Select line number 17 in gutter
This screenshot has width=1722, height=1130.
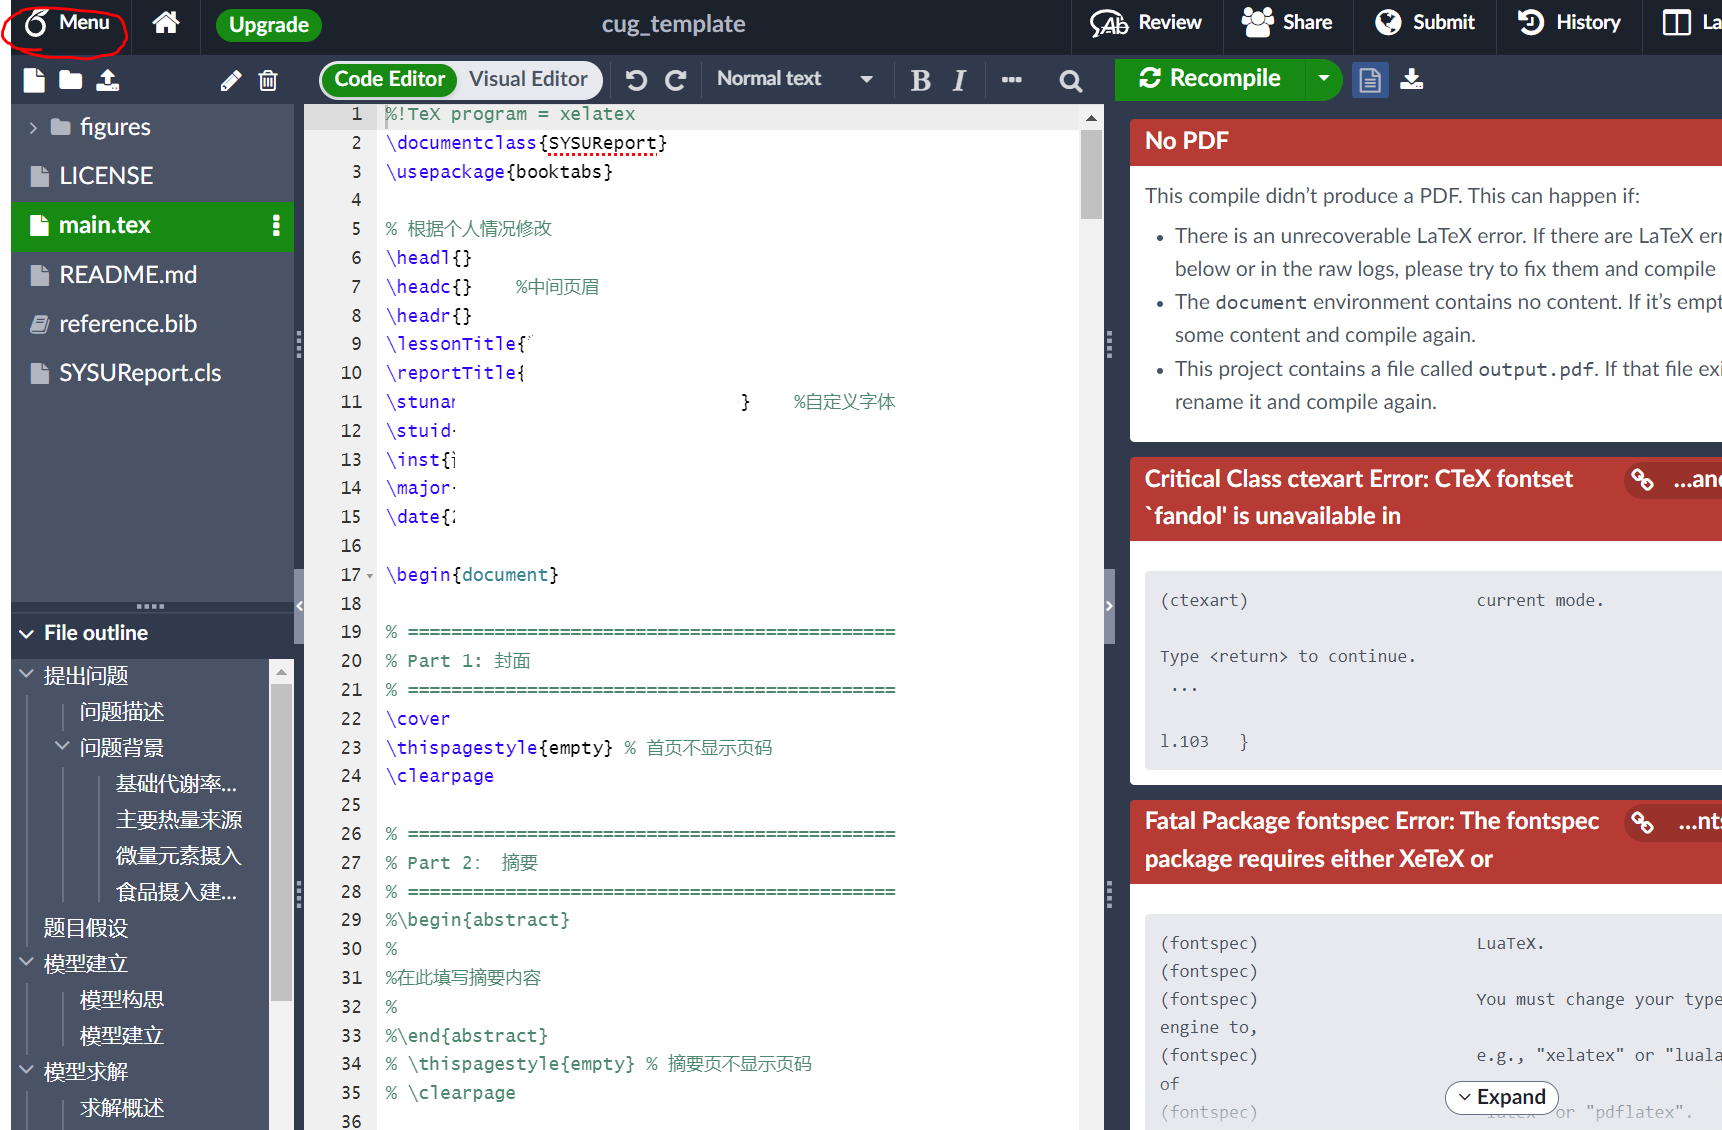click(x=350, y=575)
